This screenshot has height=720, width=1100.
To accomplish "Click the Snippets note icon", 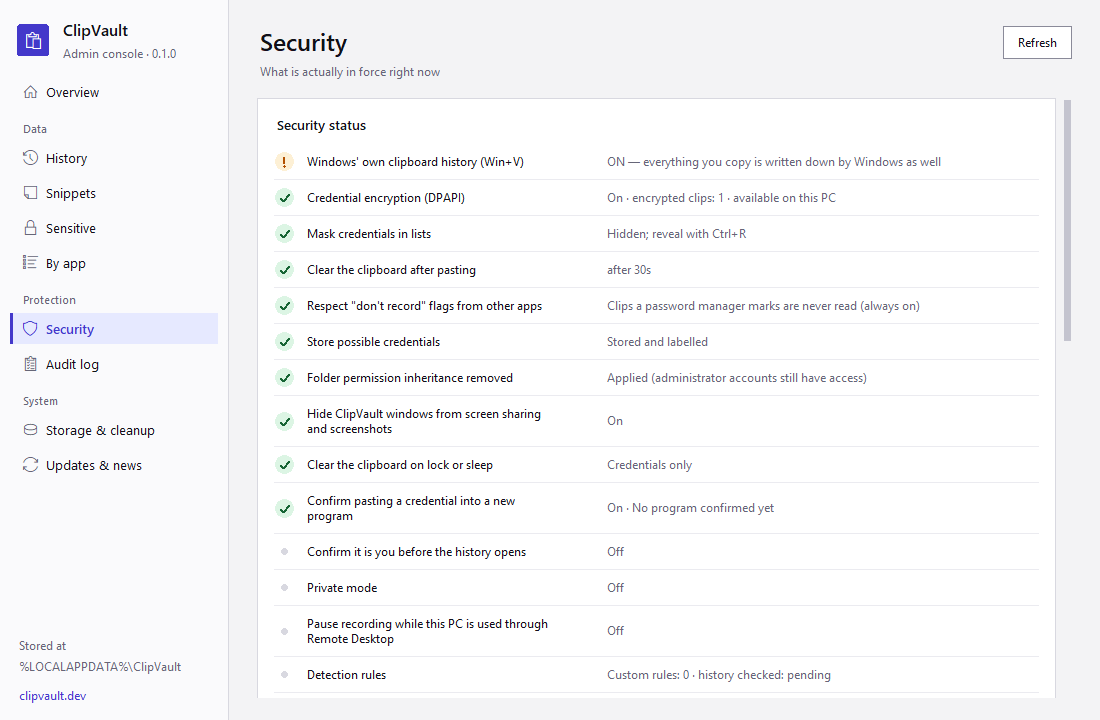I will (30, 193).
